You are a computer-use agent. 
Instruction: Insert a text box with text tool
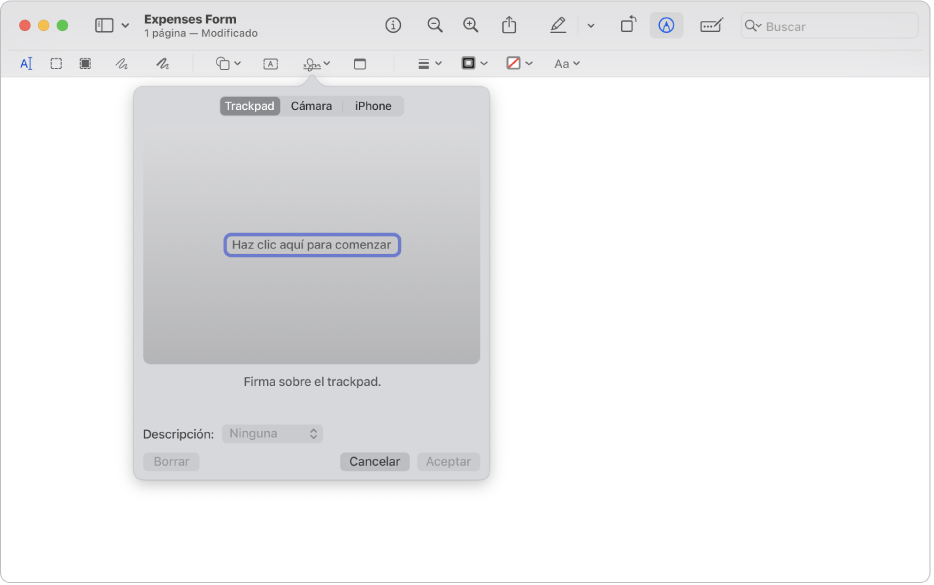pyautogui.click(x=270, y=63)
